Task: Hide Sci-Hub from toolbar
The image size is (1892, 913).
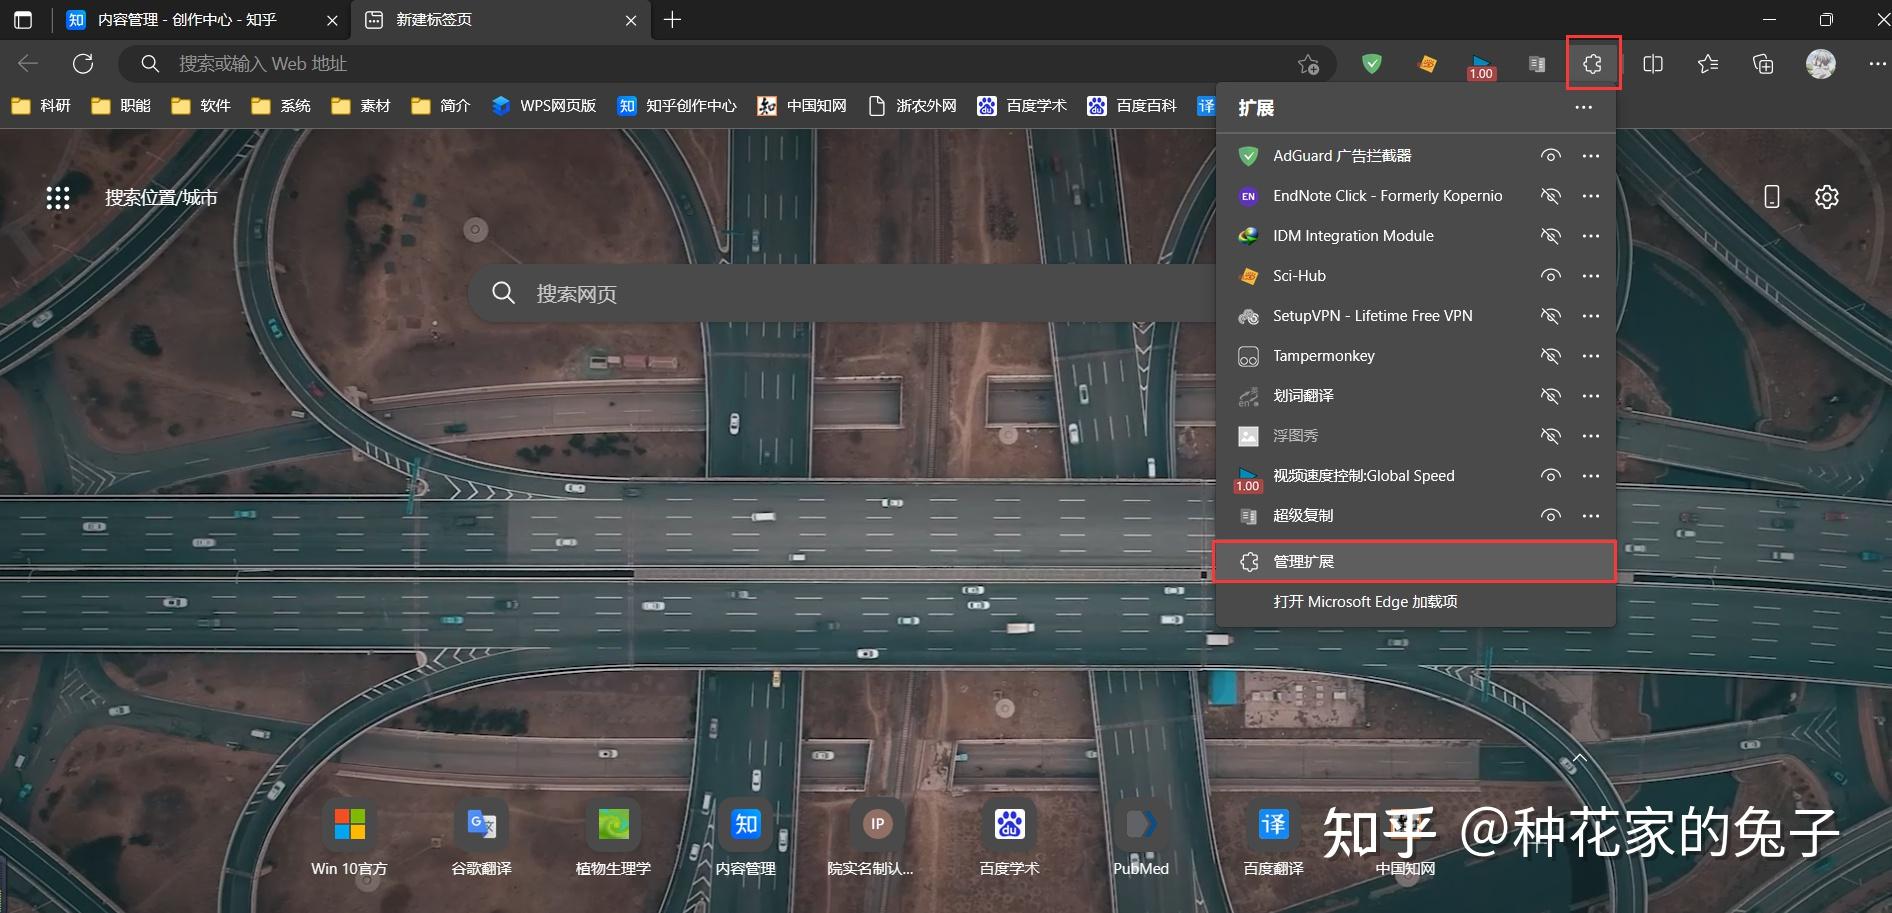Action: point(1550,276)
